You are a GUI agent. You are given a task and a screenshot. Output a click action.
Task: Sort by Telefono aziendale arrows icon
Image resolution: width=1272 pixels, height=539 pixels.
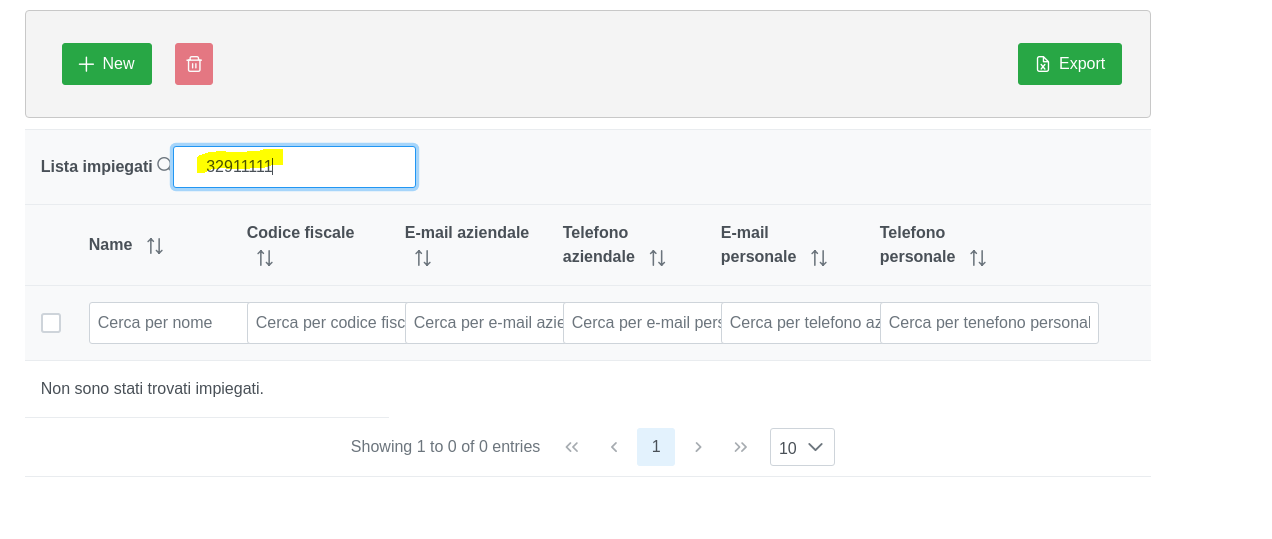point(657,258)
